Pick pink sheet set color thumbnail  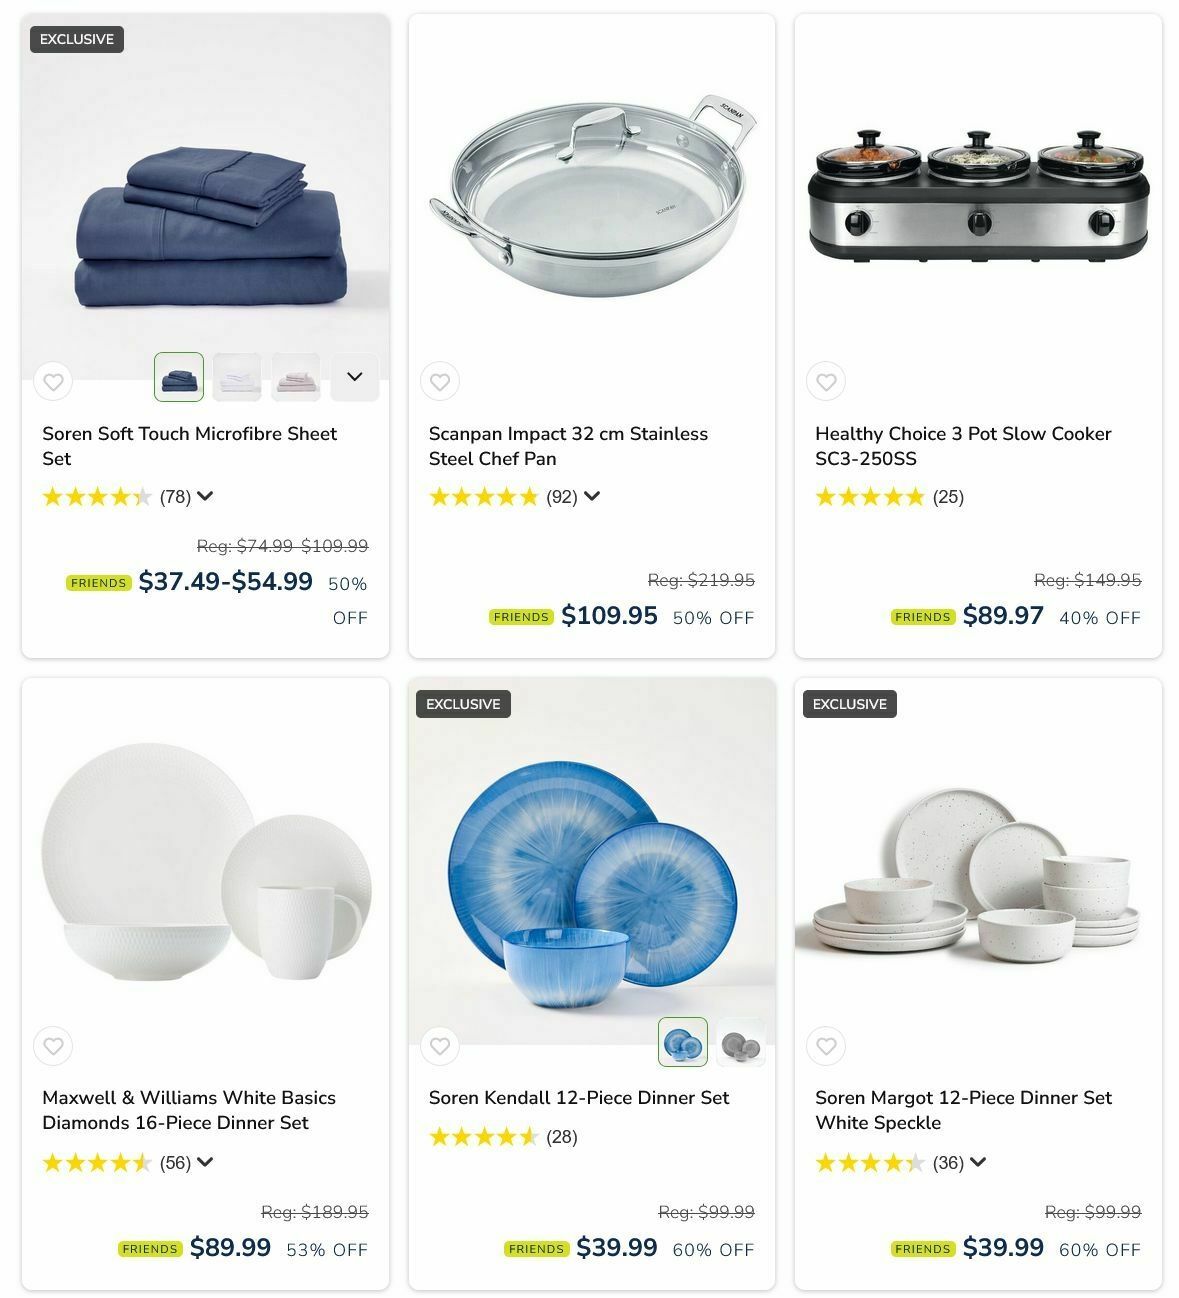coord(296,377)
